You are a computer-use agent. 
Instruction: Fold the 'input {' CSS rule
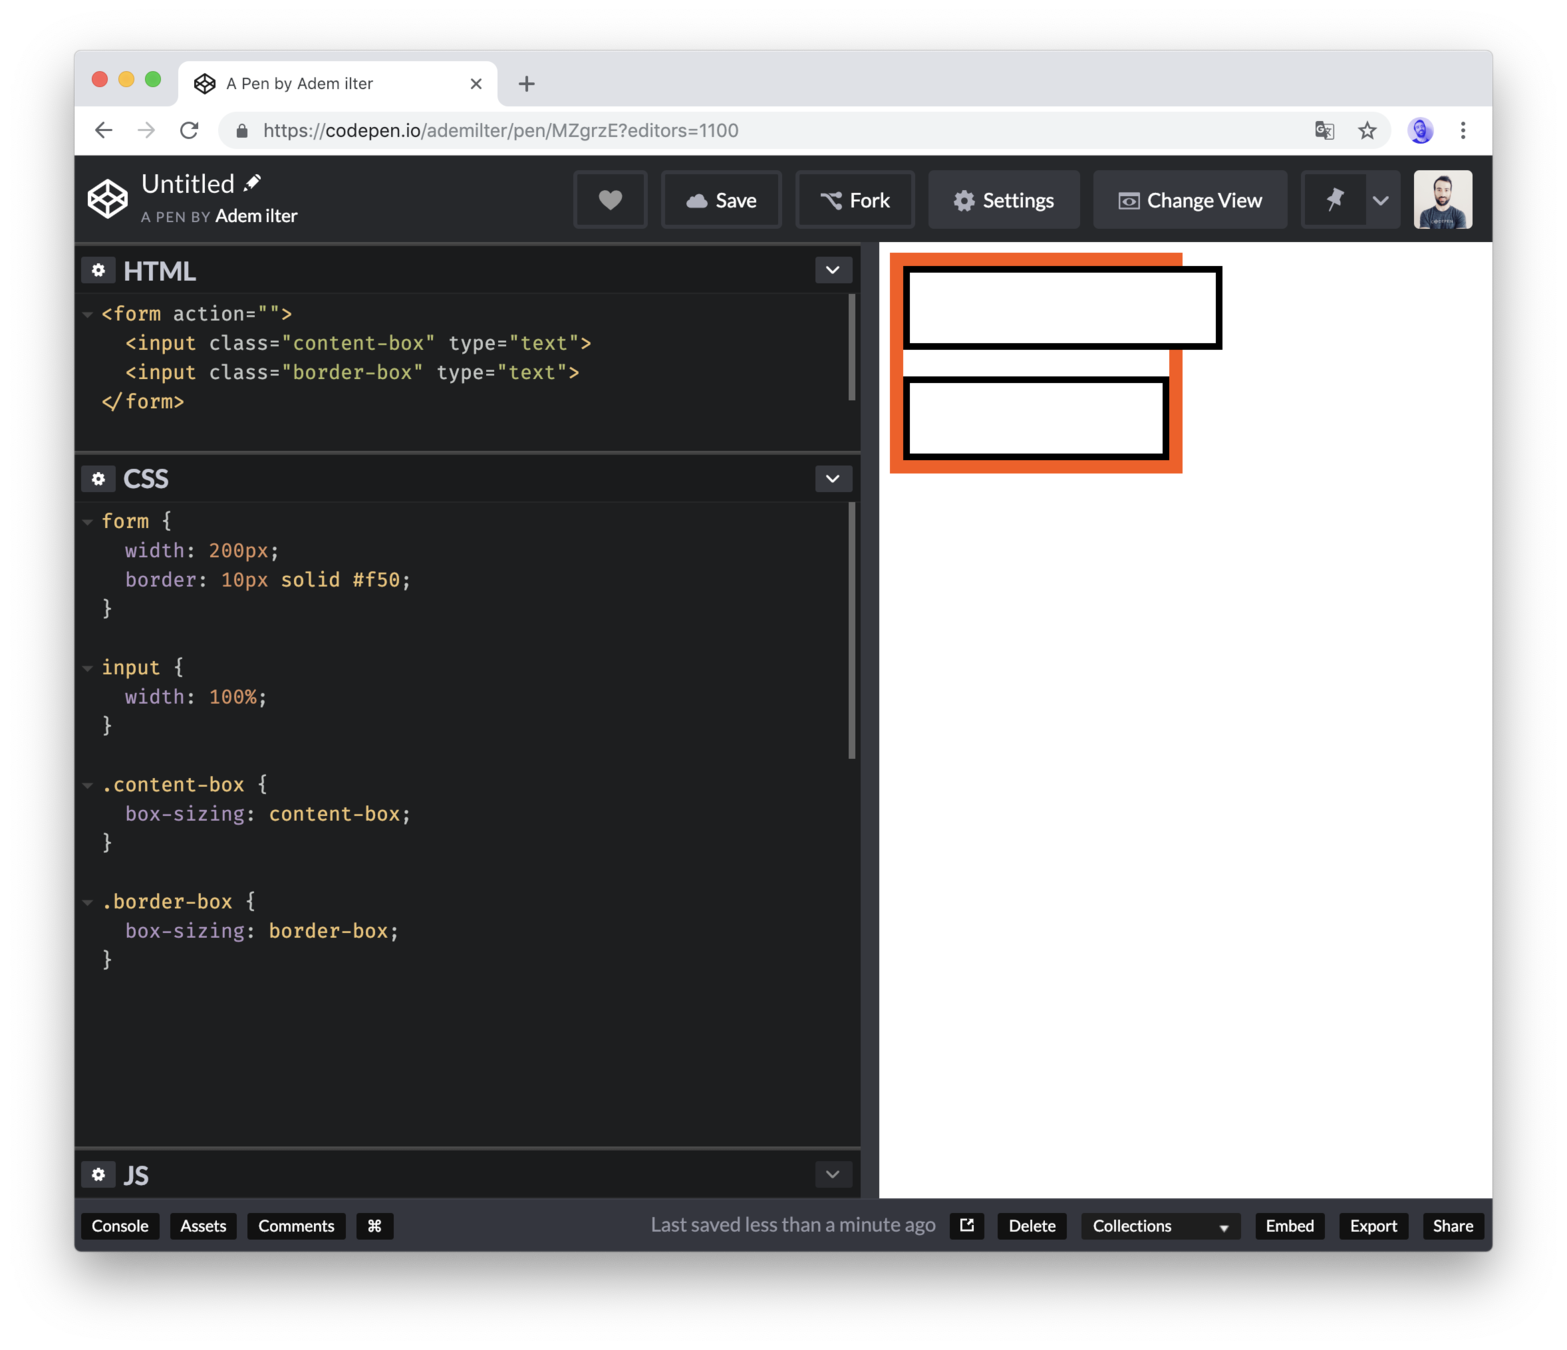pos(88,668)
